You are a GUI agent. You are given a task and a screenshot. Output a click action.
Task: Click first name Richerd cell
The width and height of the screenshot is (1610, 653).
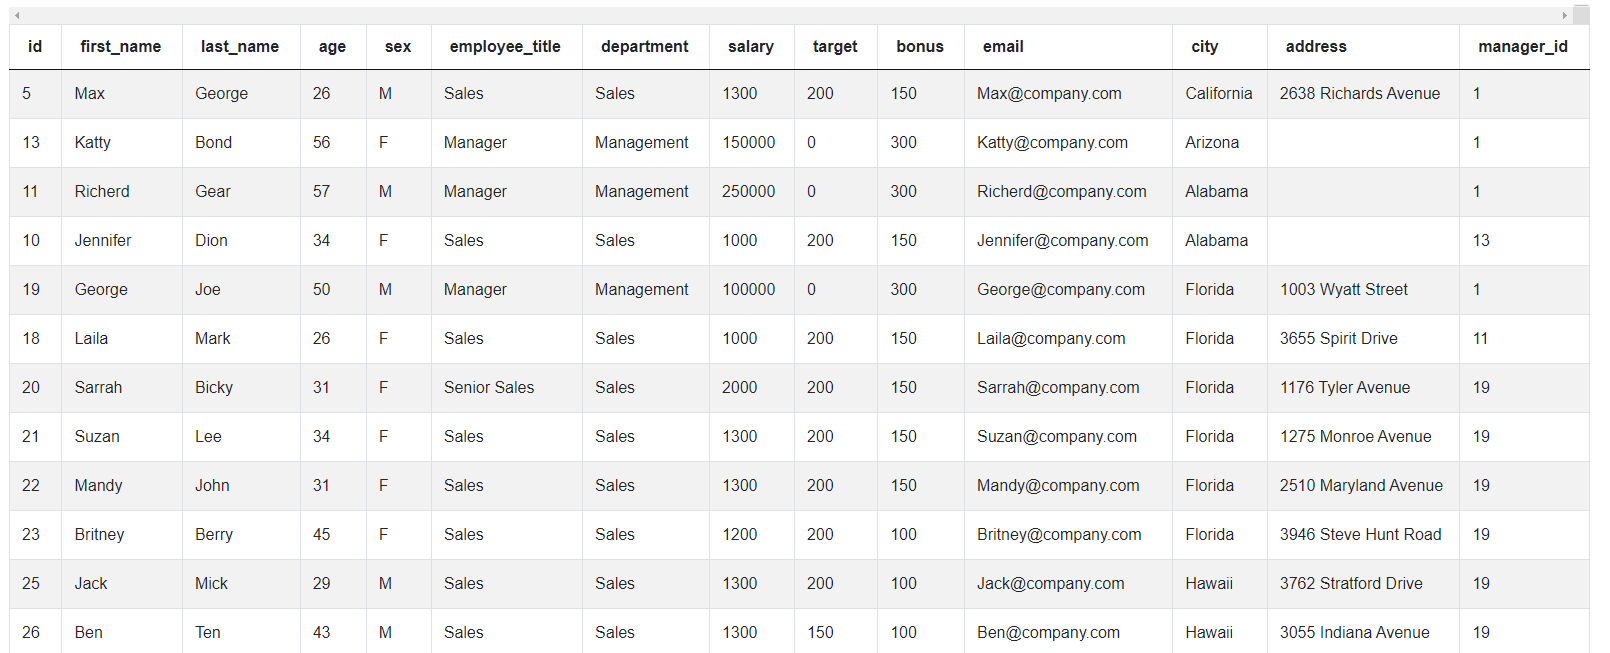[x=122, y=192]
